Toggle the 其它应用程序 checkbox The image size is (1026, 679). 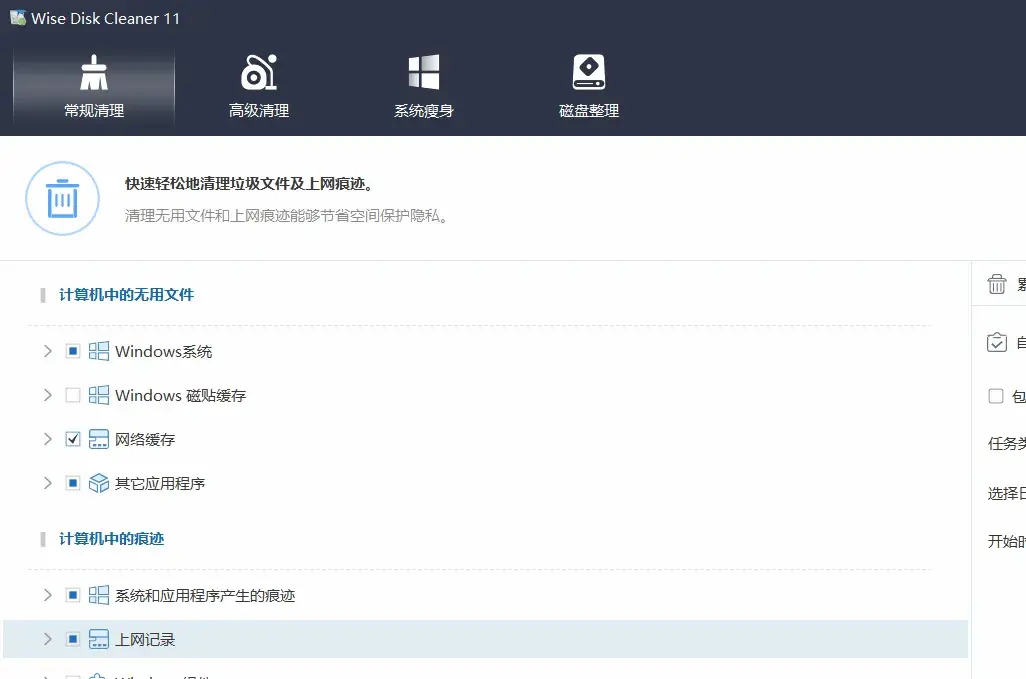73,483
